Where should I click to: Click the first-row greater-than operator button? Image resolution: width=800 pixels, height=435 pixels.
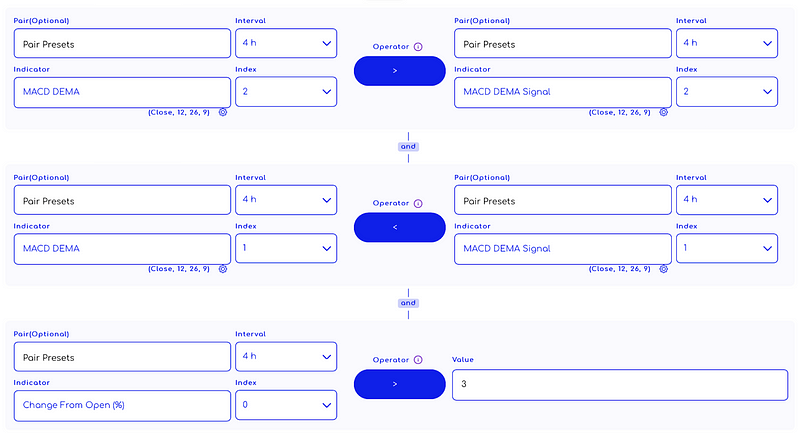coord(399,71)
